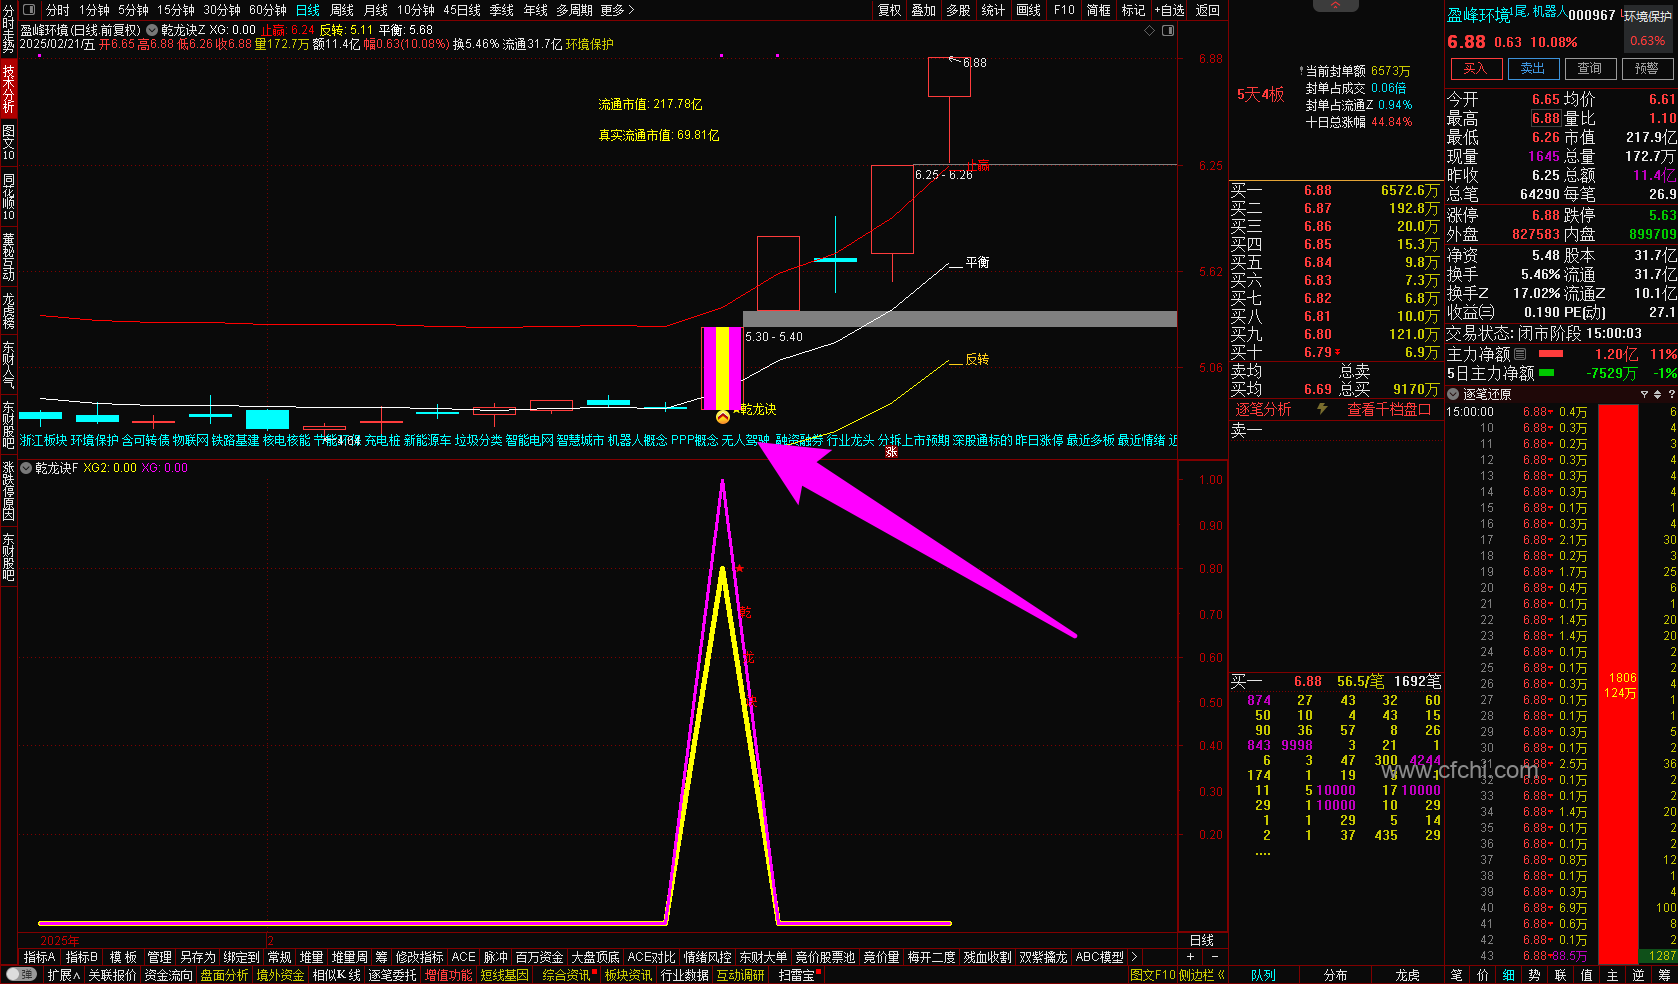The height and width of the screenshot is (984, 1678).
Task: Click the filter icon in 逐笔还原 header
Action: pyautogui.click(x=1644, y=394)
